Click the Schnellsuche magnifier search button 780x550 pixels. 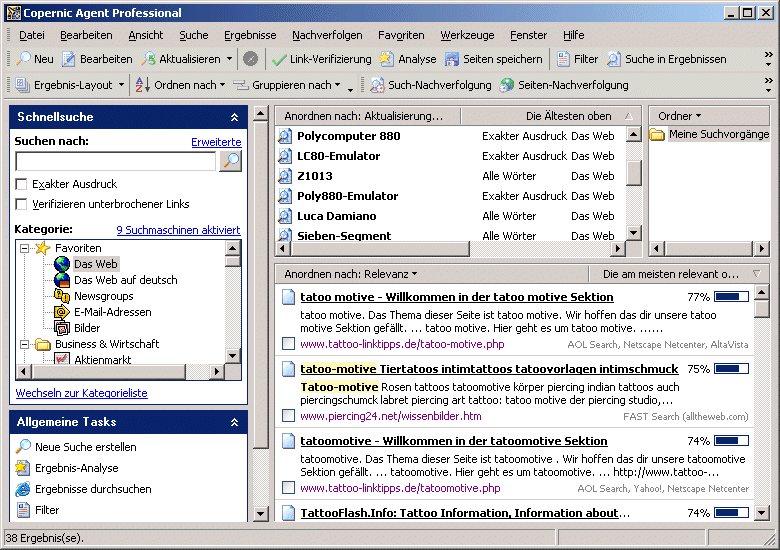pyautogui.click(x=231, y=161)
